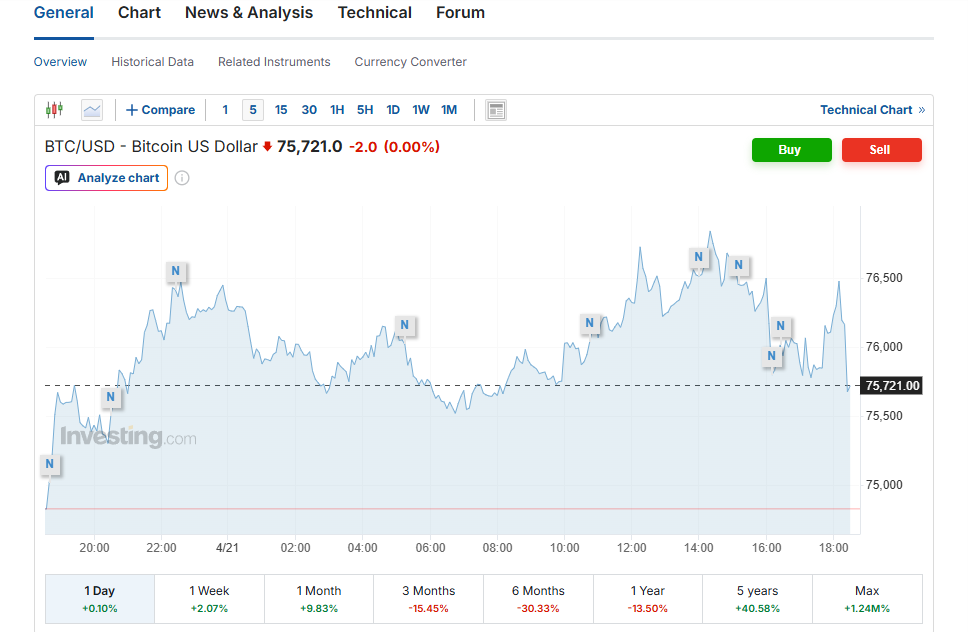The width and height of the screenshot is (968, 632).
Task: Open the Historical Data sub-tab
Action: [x=152, y=62]
